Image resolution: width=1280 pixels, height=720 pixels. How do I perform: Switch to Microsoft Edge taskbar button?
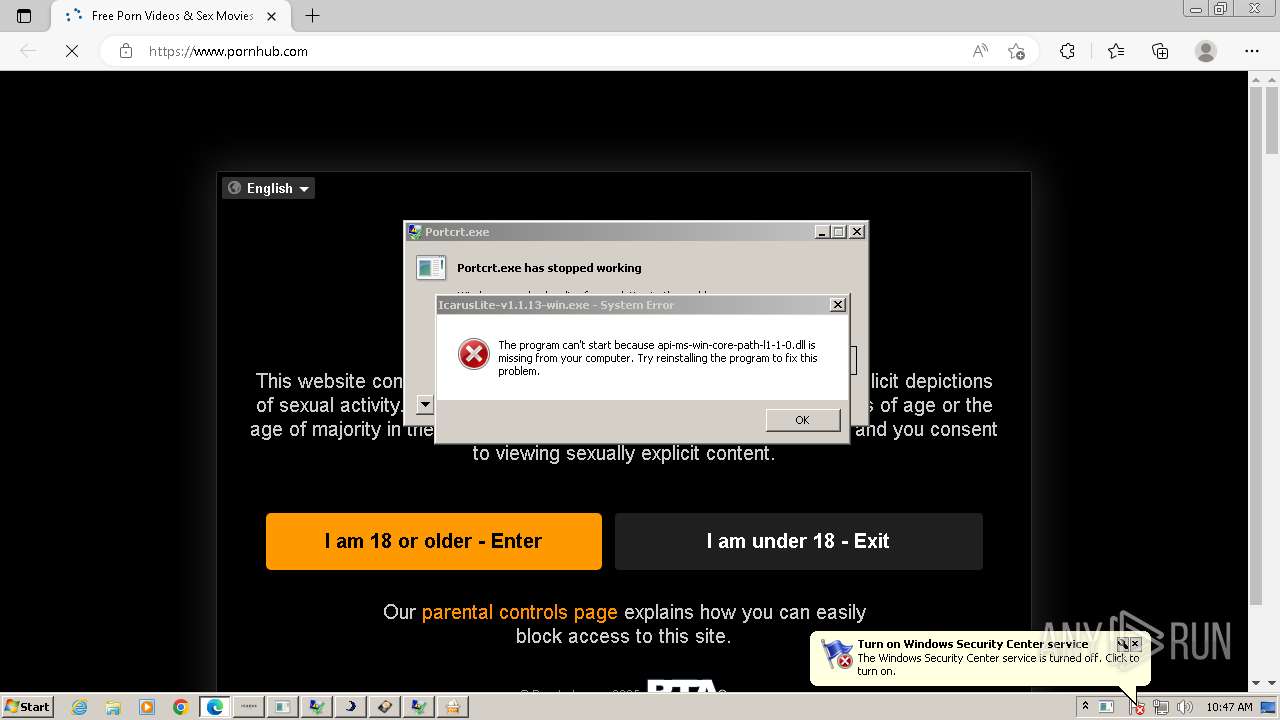[215, 707]
